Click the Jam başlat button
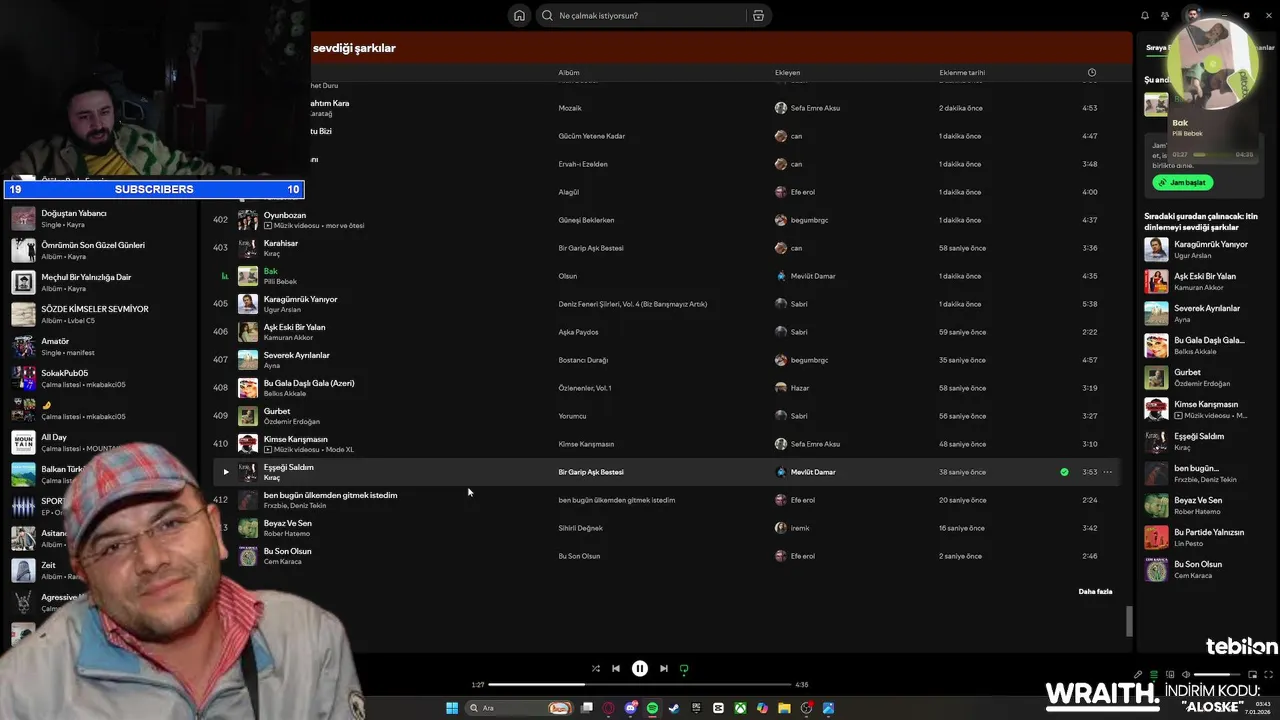1280x720 pixels. coord(1182,183)
